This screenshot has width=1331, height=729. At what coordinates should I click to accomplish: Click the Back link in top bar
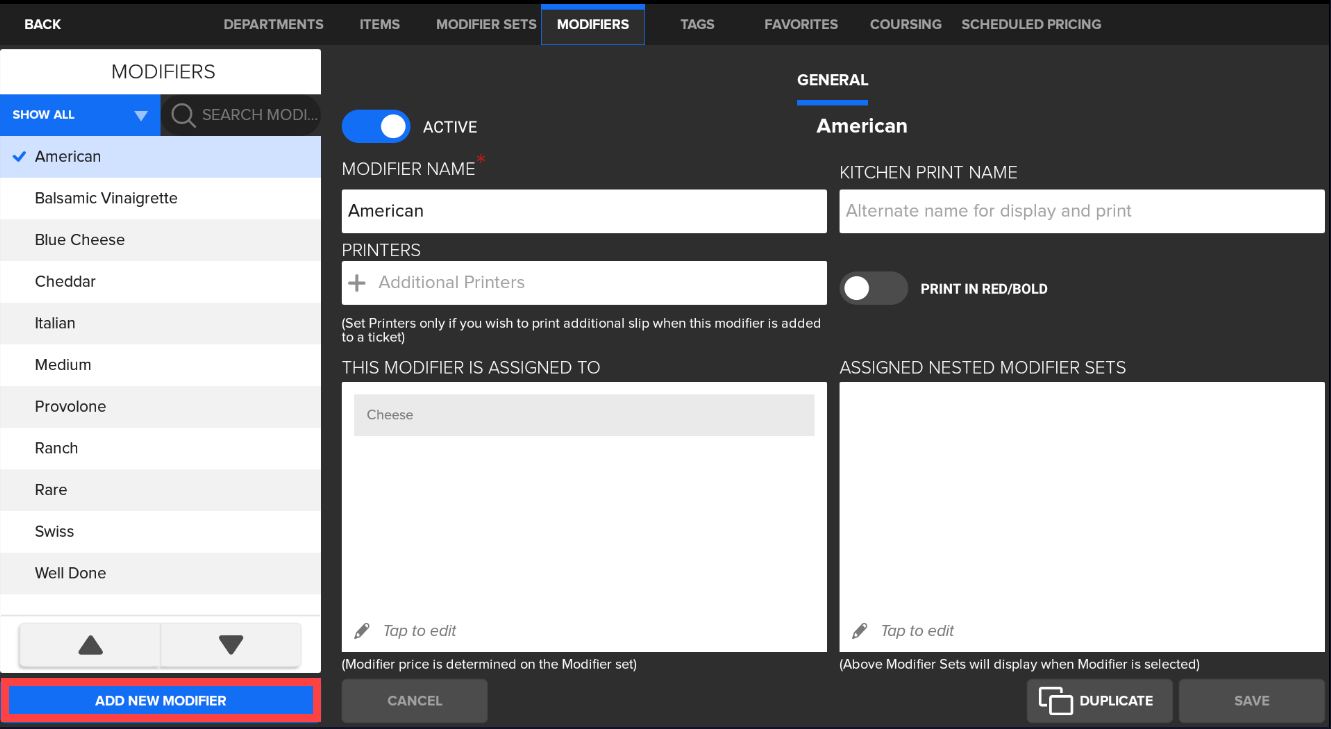(x=42, y=24)
